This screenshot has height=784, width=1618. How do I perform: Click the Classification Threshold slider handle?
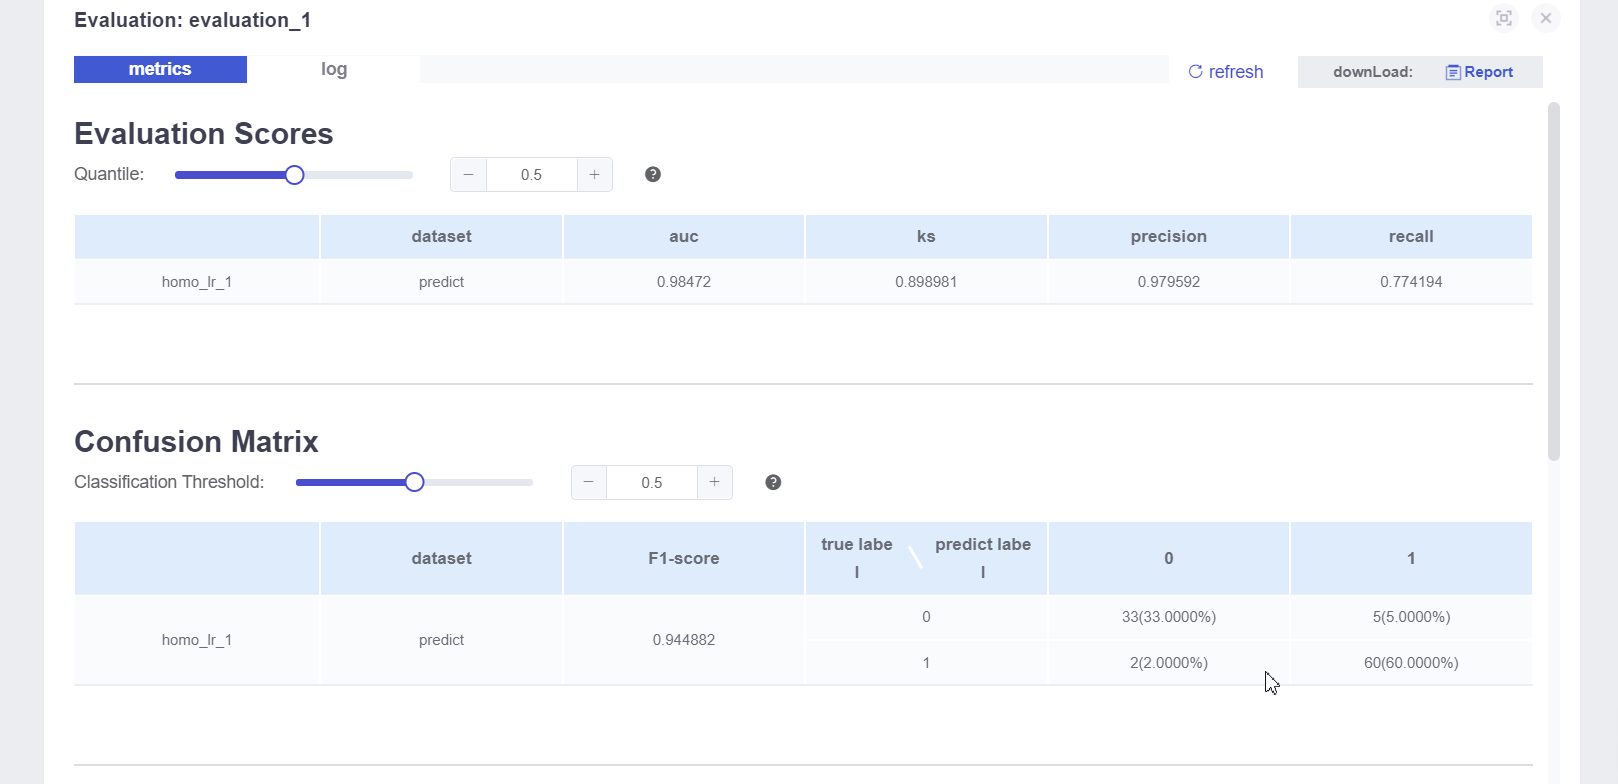tap(415, 483)
